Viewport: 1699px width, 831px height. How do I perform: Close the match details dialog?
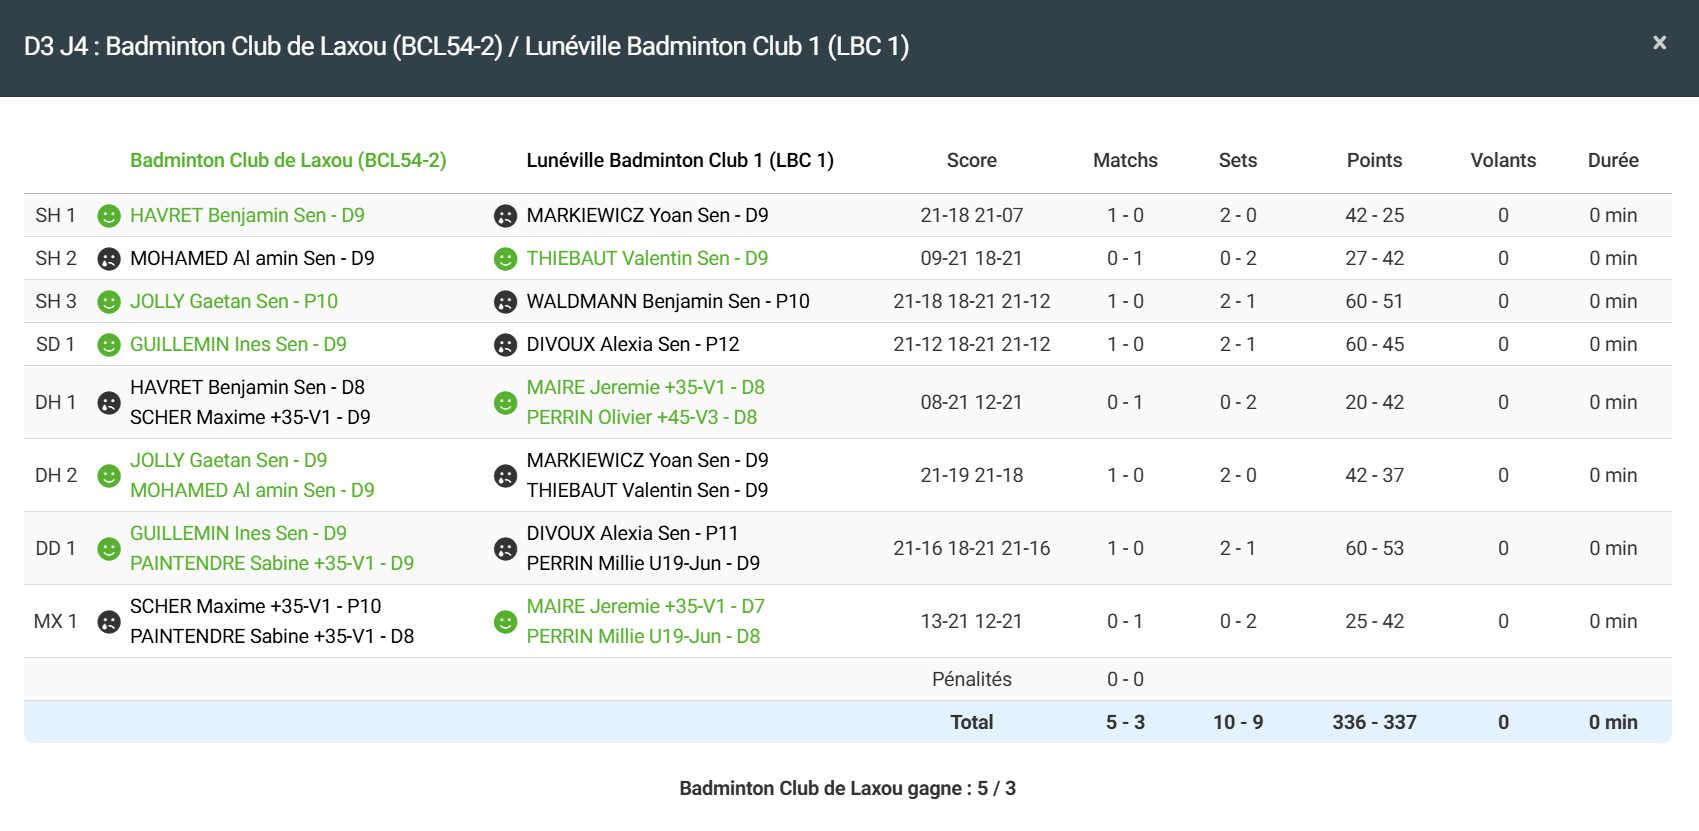(x=1659, y=43)
